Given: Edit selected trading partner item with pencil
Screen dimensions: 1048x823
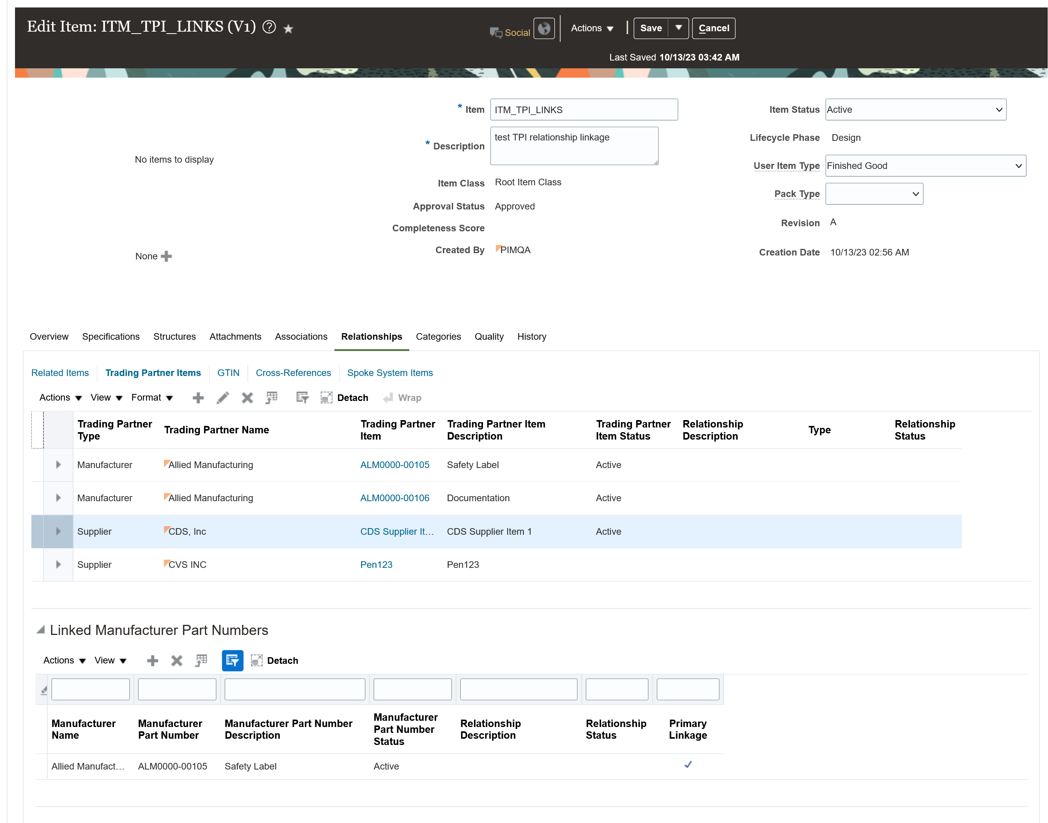Looking at the screenshot, I should (x=223, y=398).
